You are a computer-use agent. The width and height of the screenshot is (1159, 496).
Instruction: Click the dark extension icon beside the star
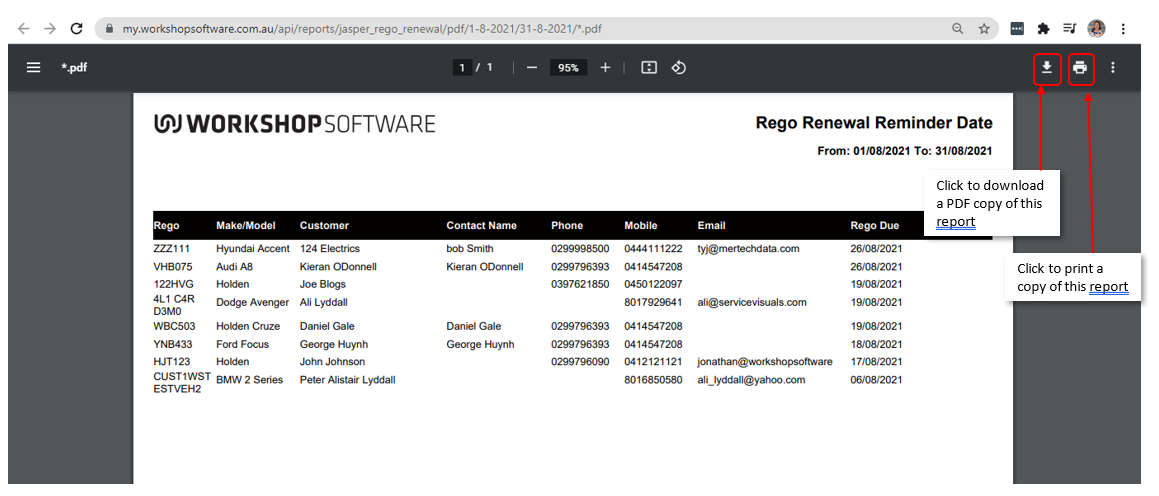pyautogui.click(x=1017, y=29)
